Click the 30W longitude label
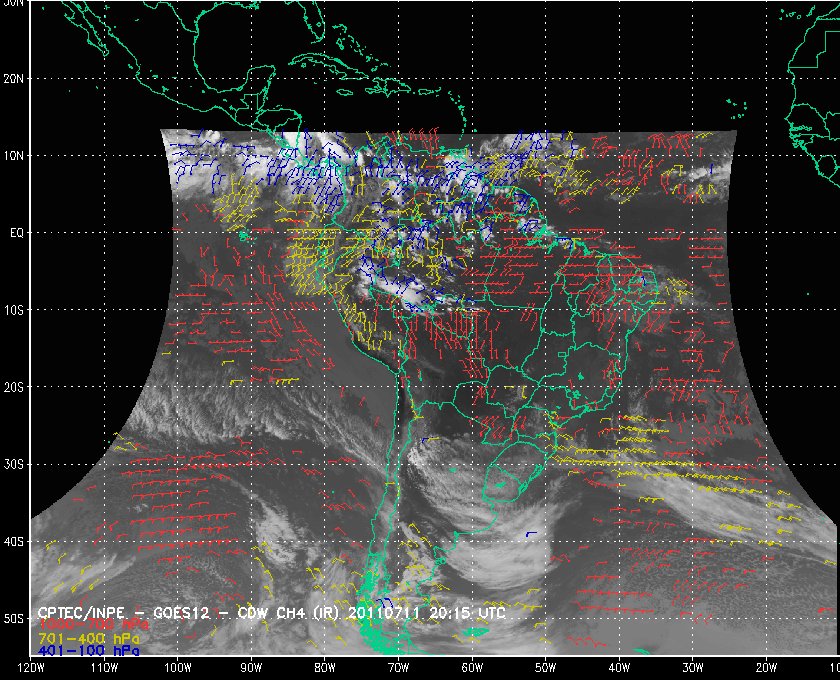 click(x=693, y=668)
